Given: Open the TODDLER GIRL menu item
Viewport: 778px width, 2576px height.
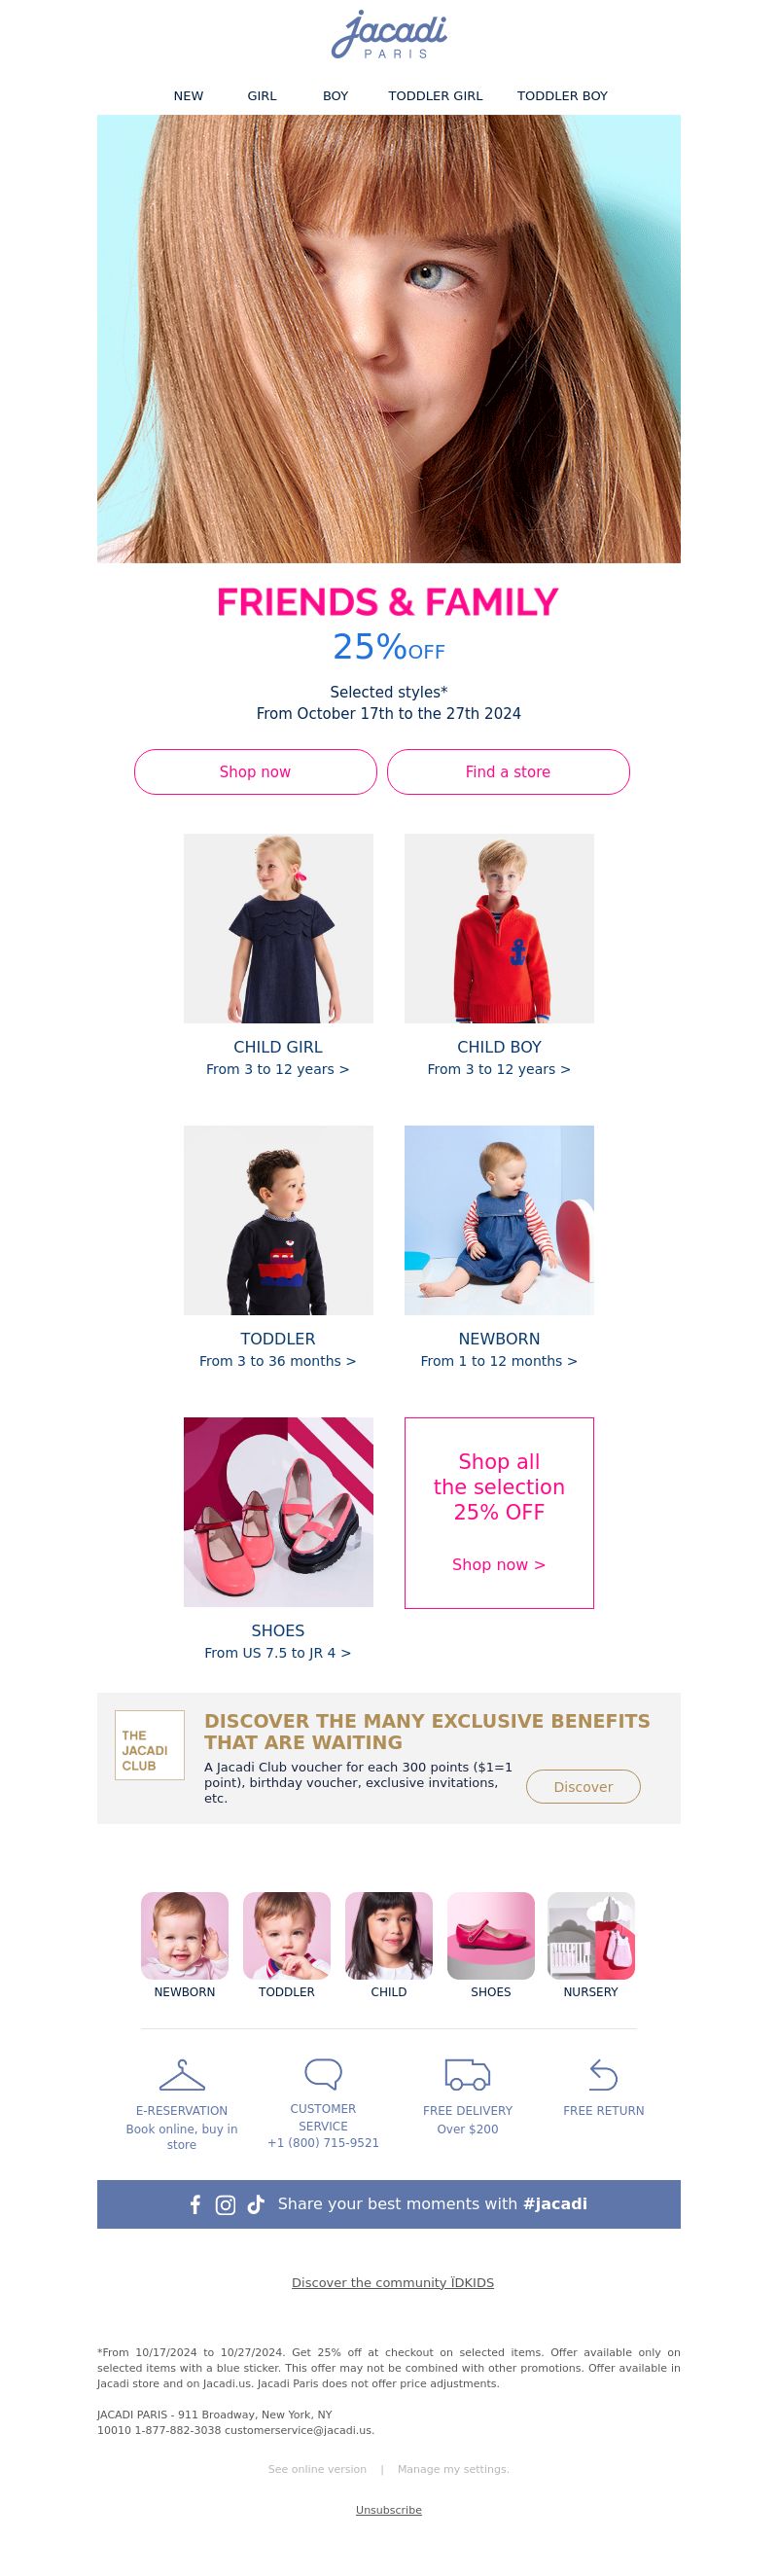Looking at the screenshot, I should [x=435, y=96].
